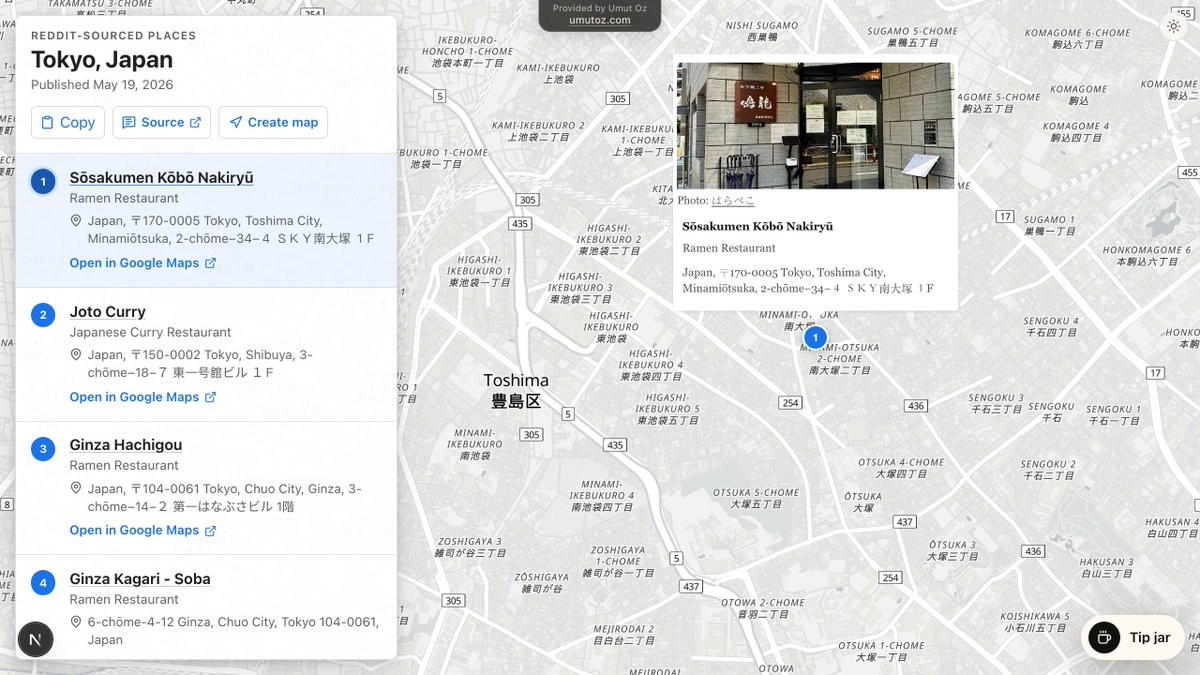
Task: Open Google Maps link for Sōsakumen Kōbō Nakiryū
Action: tap(142, 263)
